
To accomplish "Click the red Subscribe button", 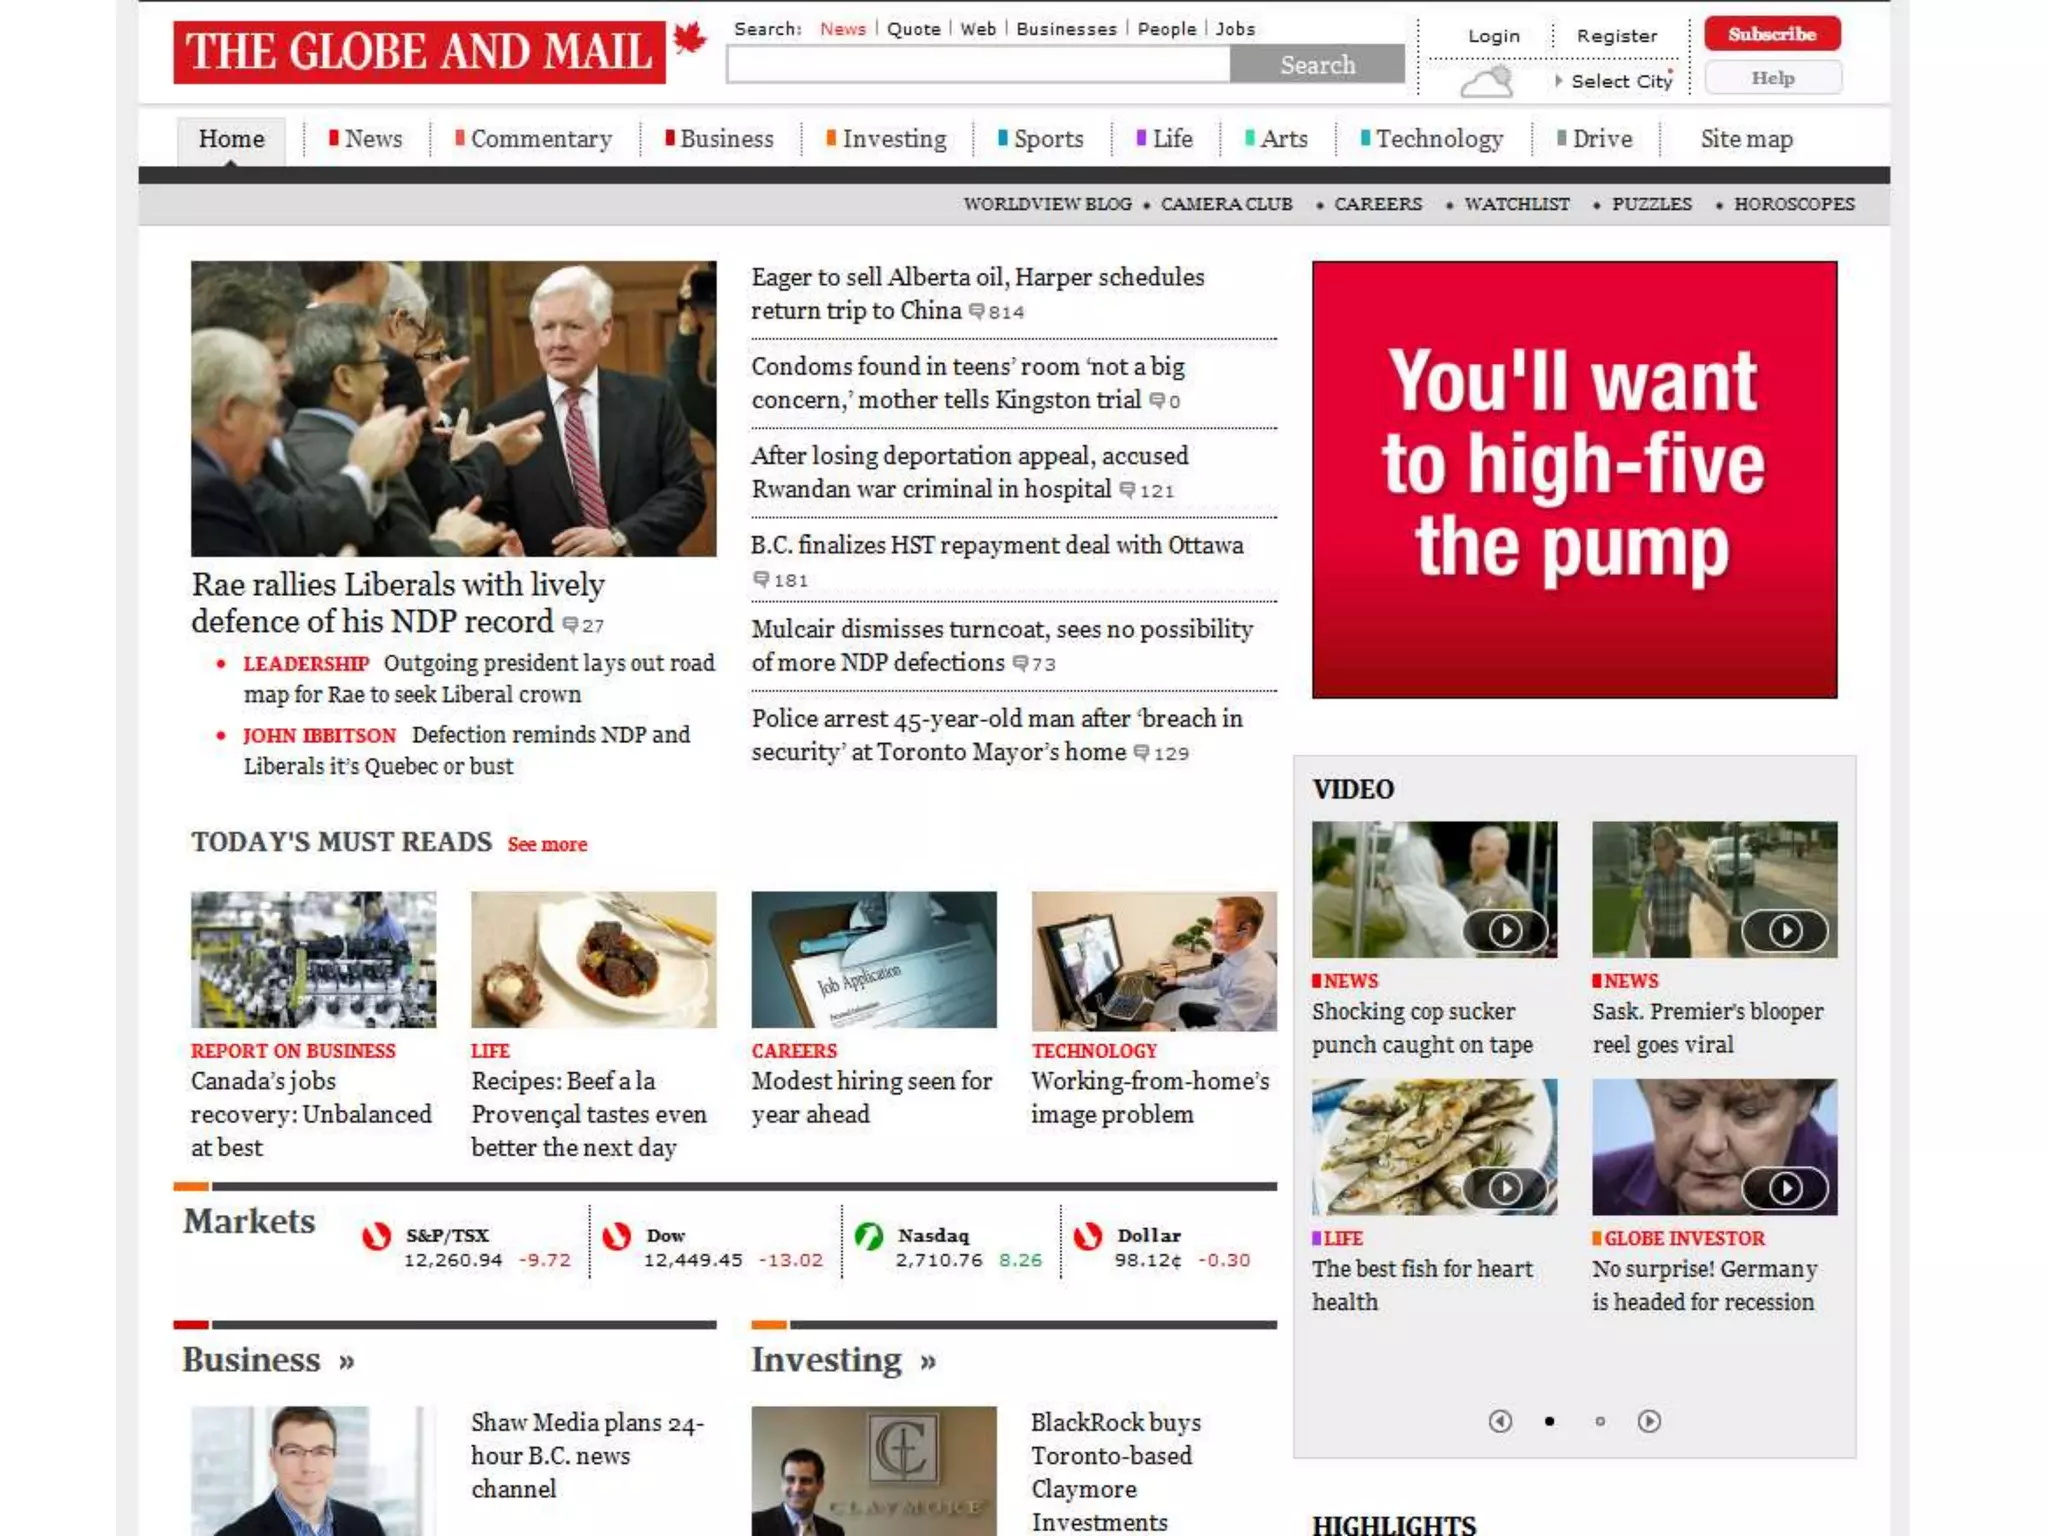I will (1771, 34).
